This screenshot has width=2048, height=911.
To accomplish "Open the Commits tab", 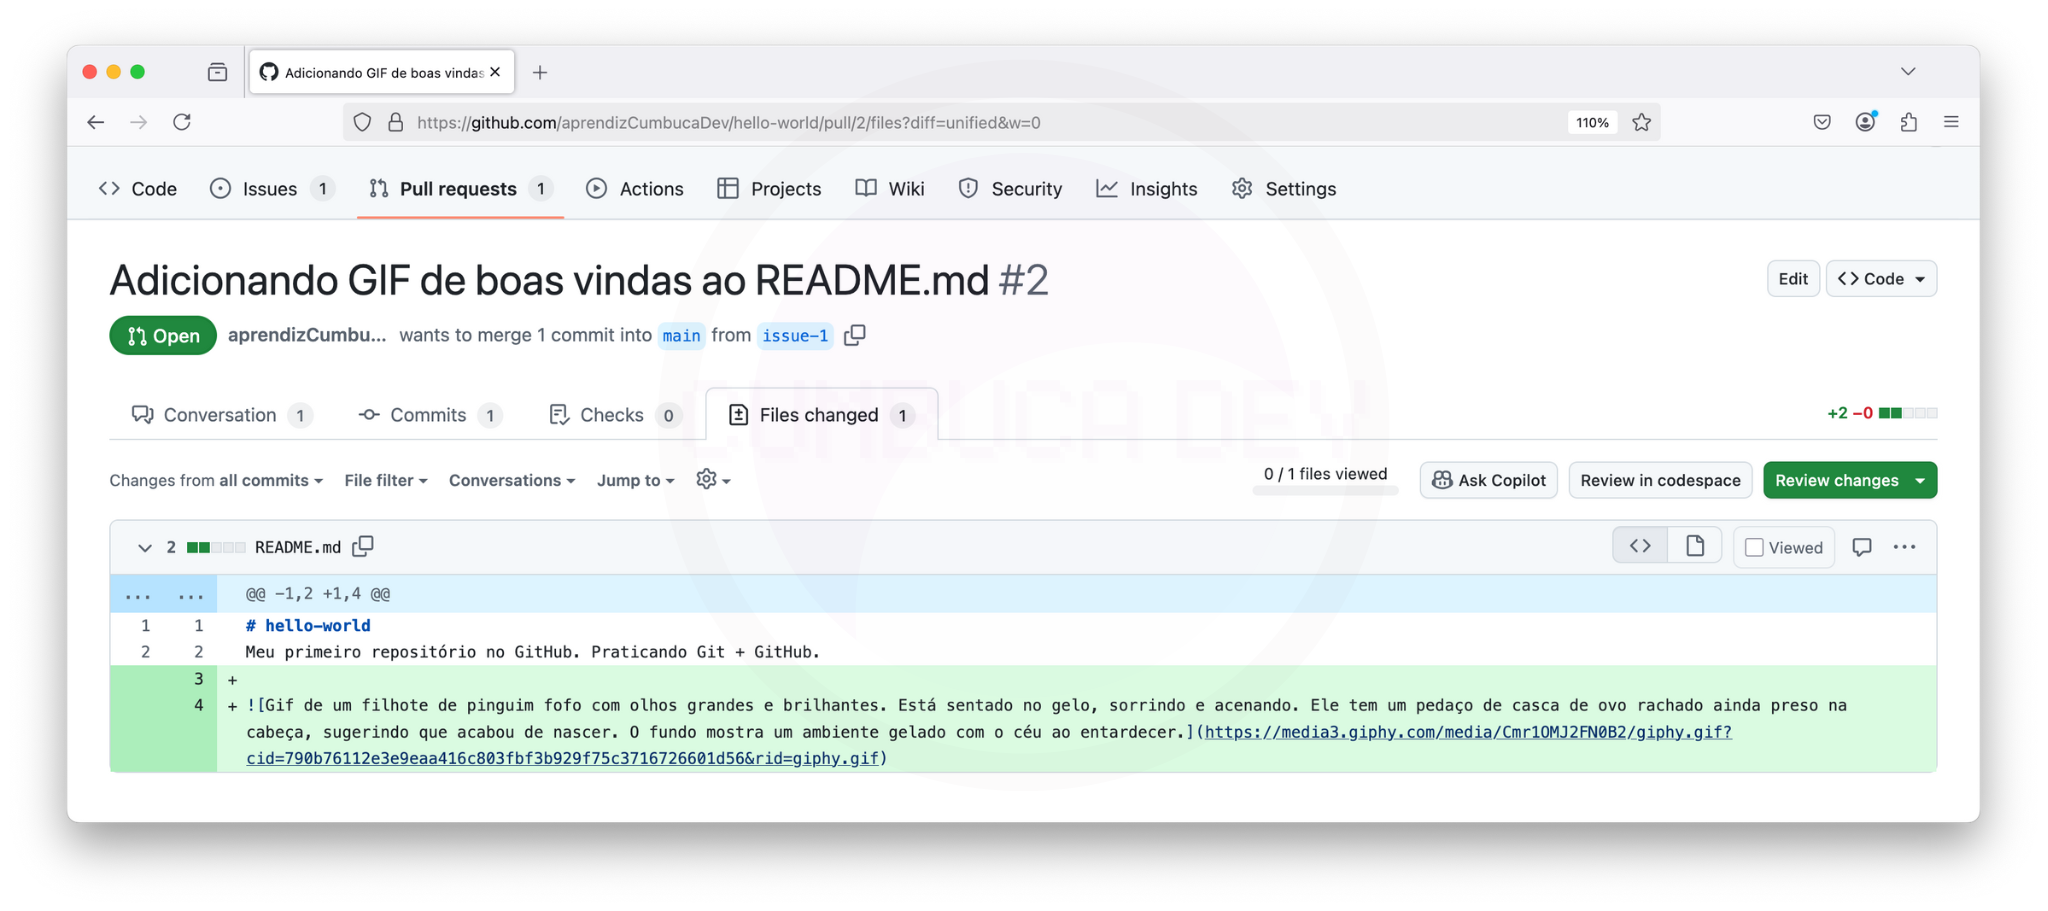I will click(428, 415).
